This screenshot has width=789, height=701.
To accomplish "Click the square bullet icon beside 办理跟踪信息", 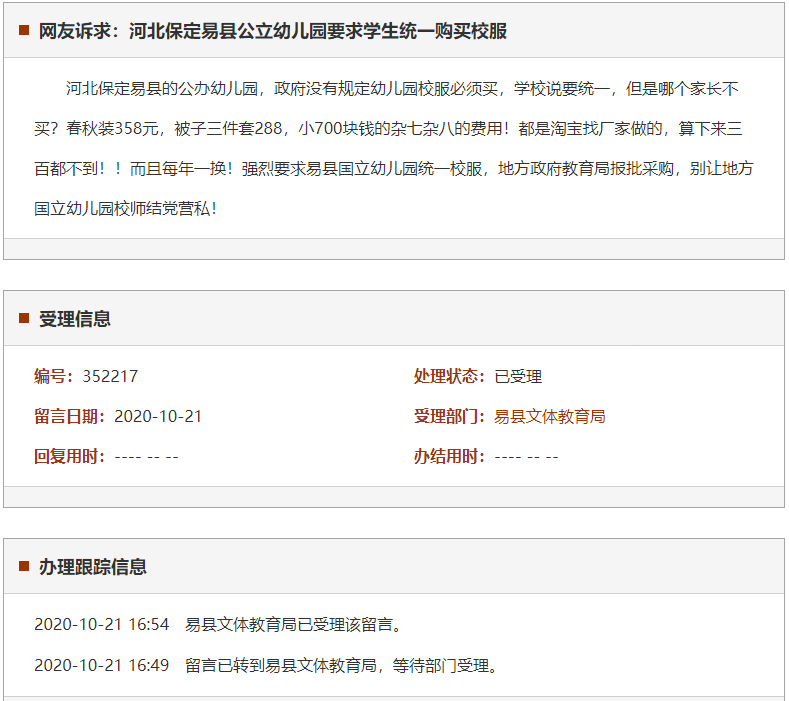I will pos(24,567).
